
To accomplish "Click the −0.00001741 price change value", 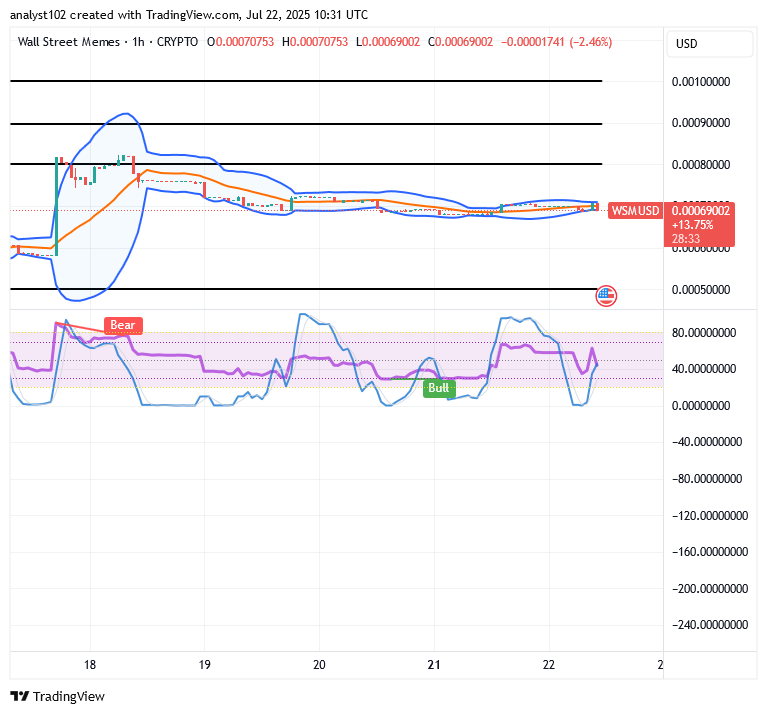I will 533,42.
